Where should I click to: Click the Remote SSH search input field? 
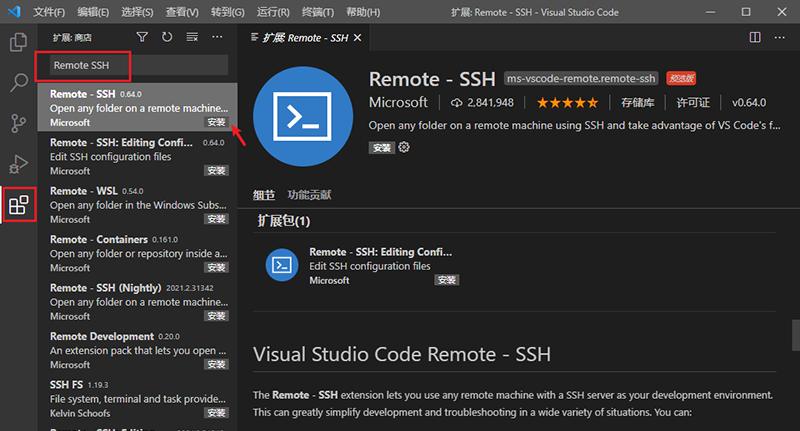coord(139,65)
